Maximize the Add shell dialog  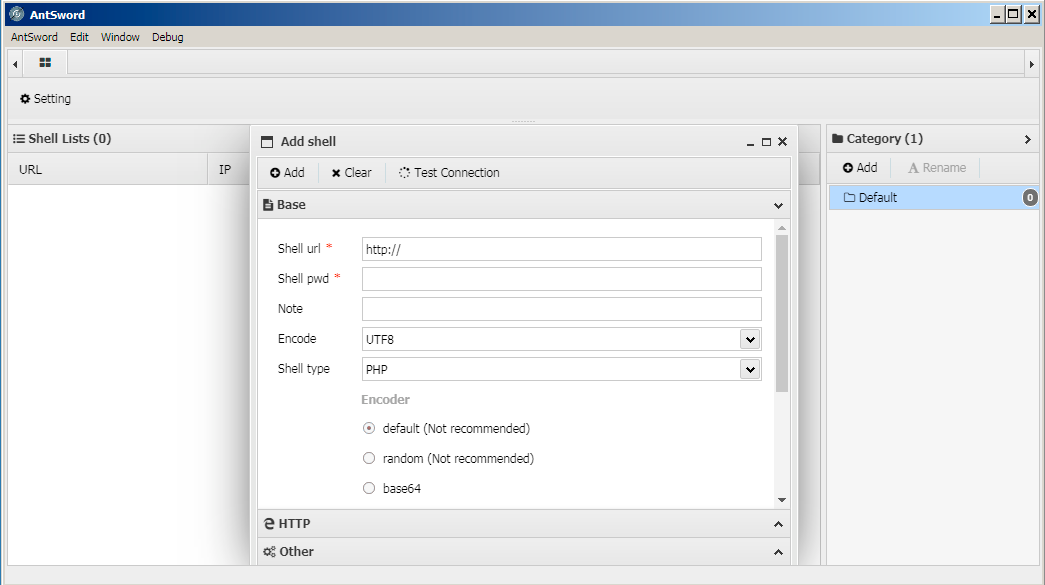point(766,142)
